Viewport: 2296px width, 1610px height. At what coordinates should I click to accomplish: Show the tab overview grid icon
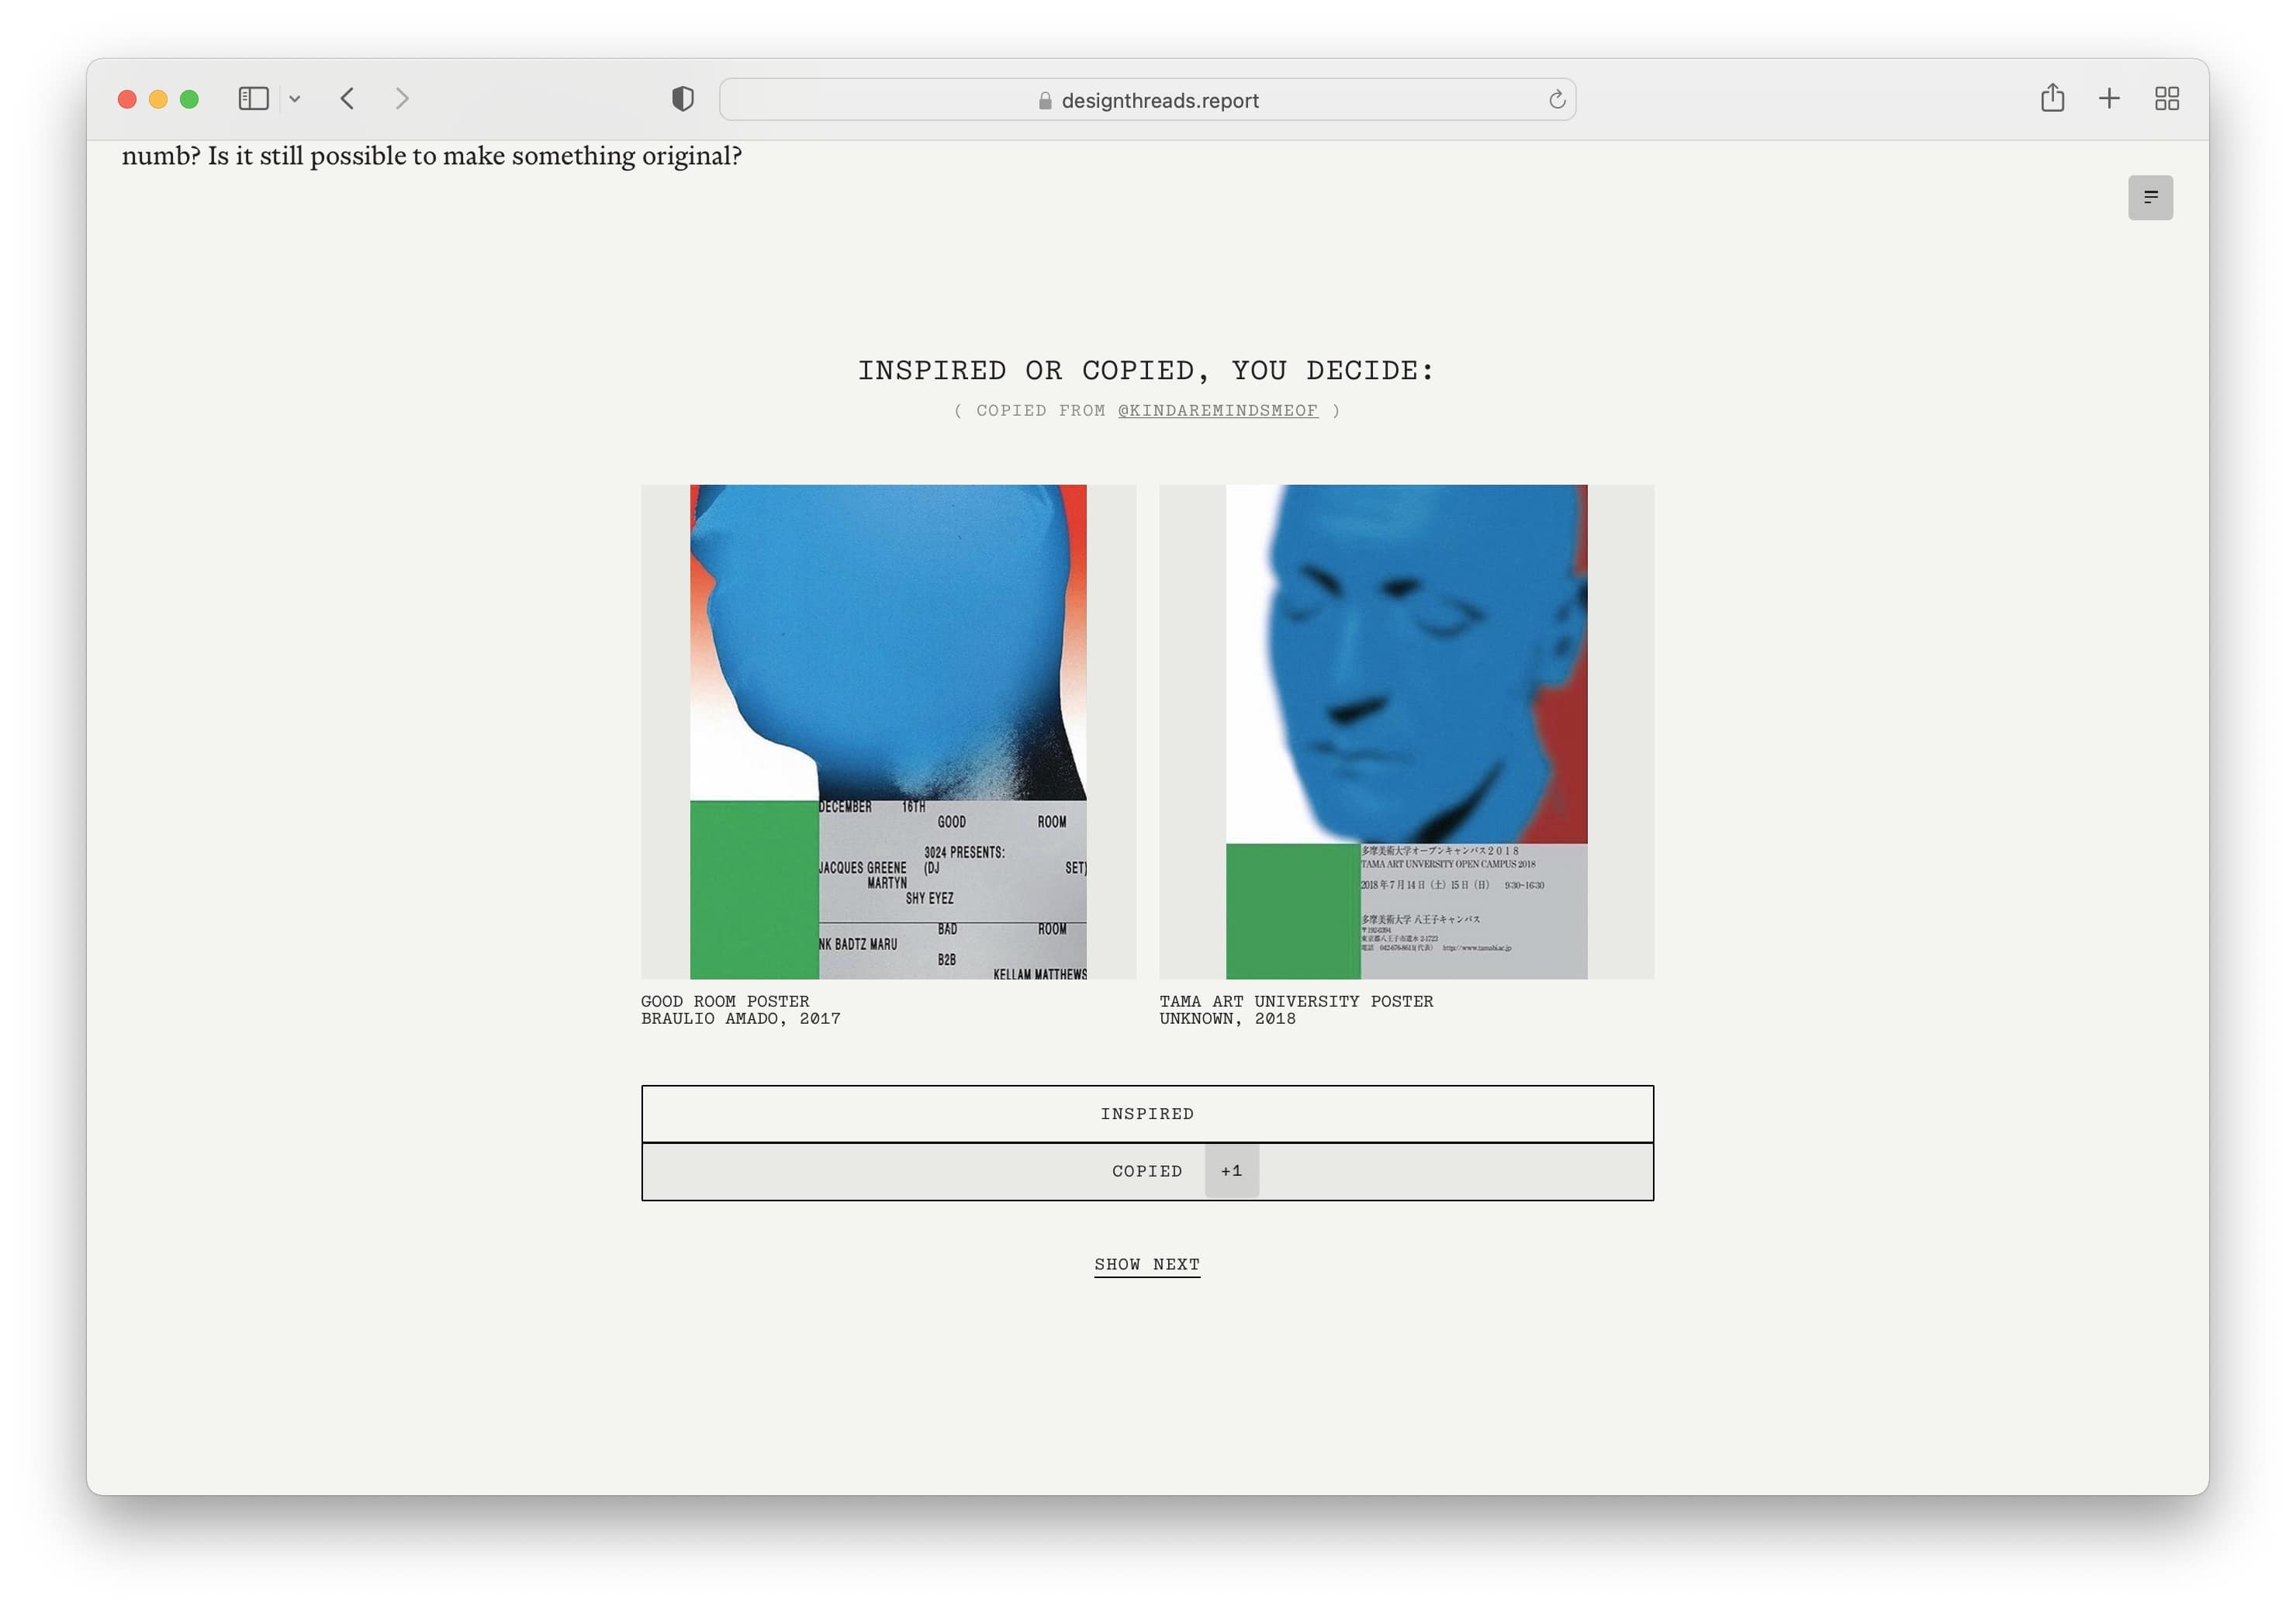tap(2167, 99)
